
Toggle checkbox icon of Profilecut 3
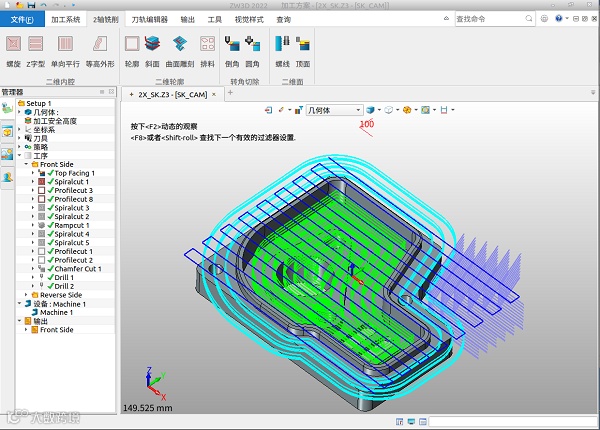click(x=42, y=190)
